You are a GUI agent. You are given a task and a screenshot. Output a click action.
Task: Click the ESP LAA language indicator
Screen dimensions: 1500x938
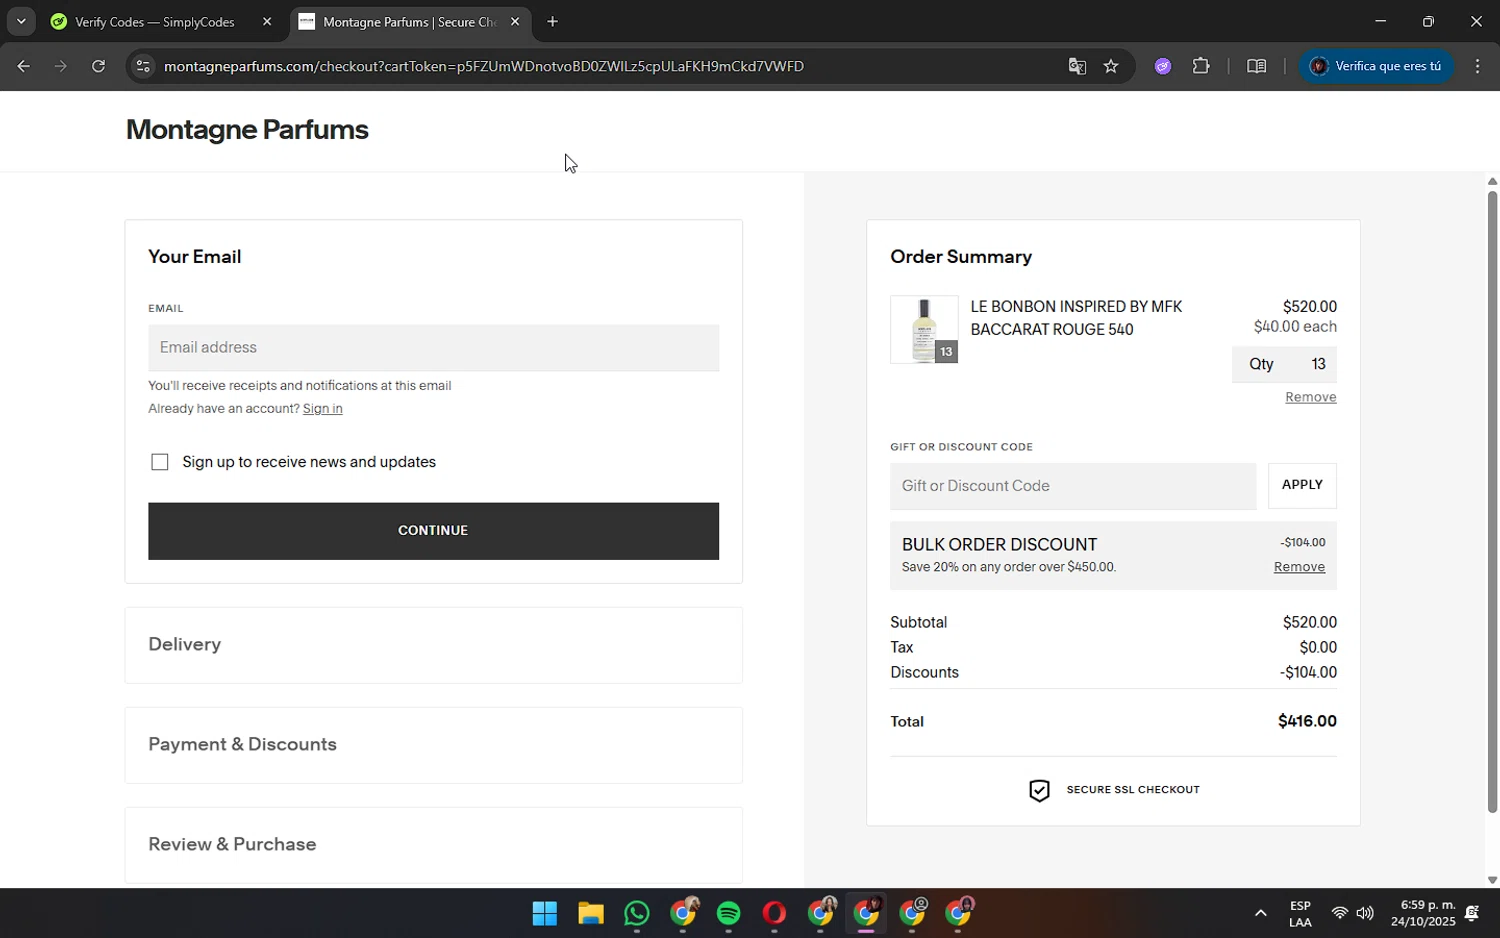coord(1300,914)
